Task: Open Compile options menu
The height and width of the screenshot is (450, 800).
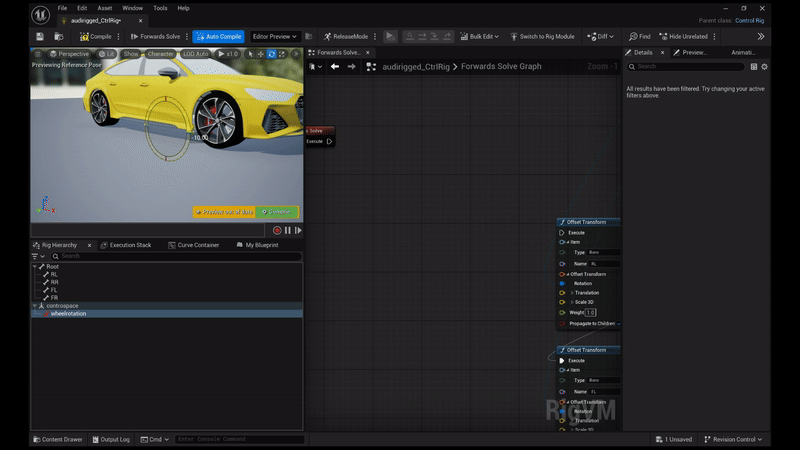Action: [118, 37]
